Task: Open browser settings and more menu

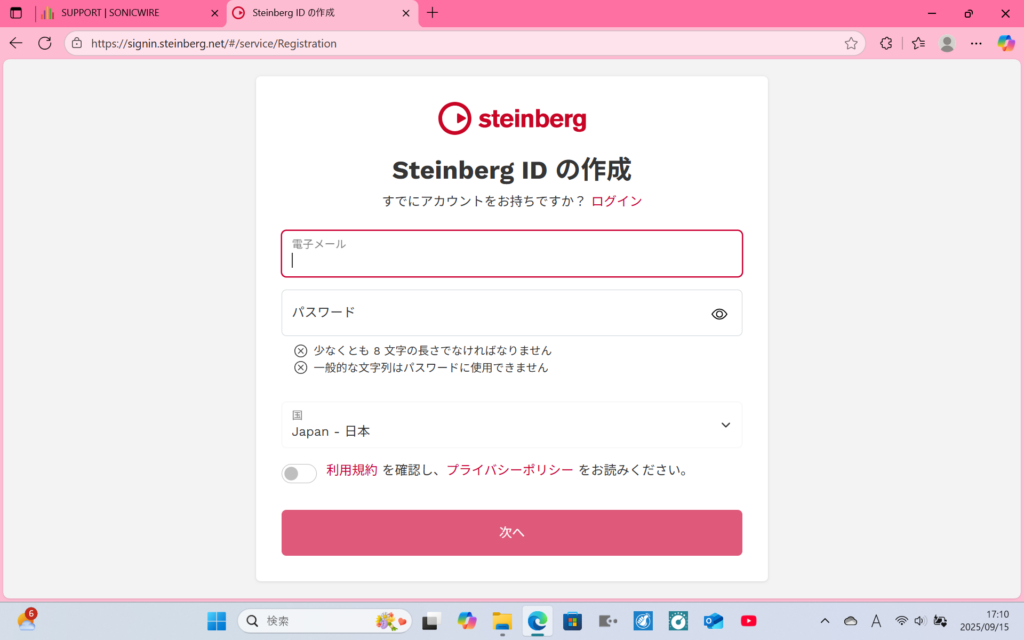Action: [x=976, y=43]
